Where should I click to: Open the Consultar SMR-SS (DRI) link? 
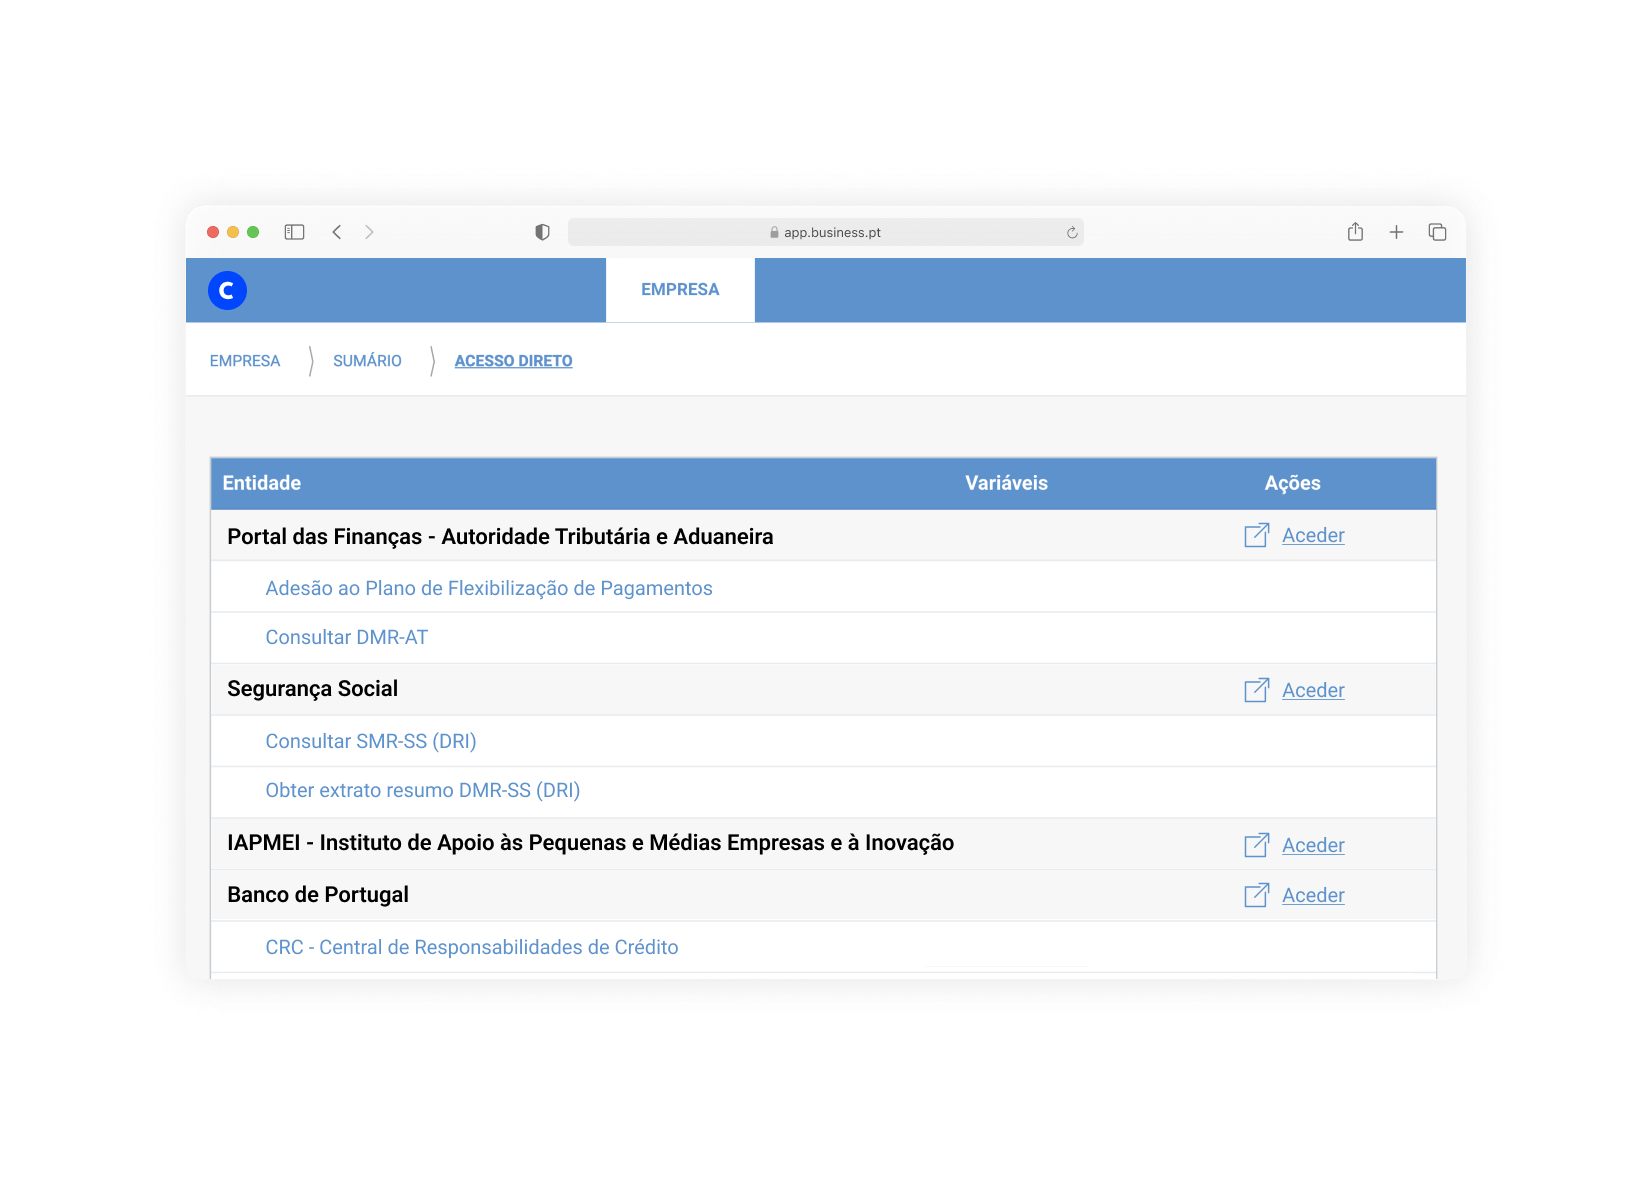click(371, 741)
